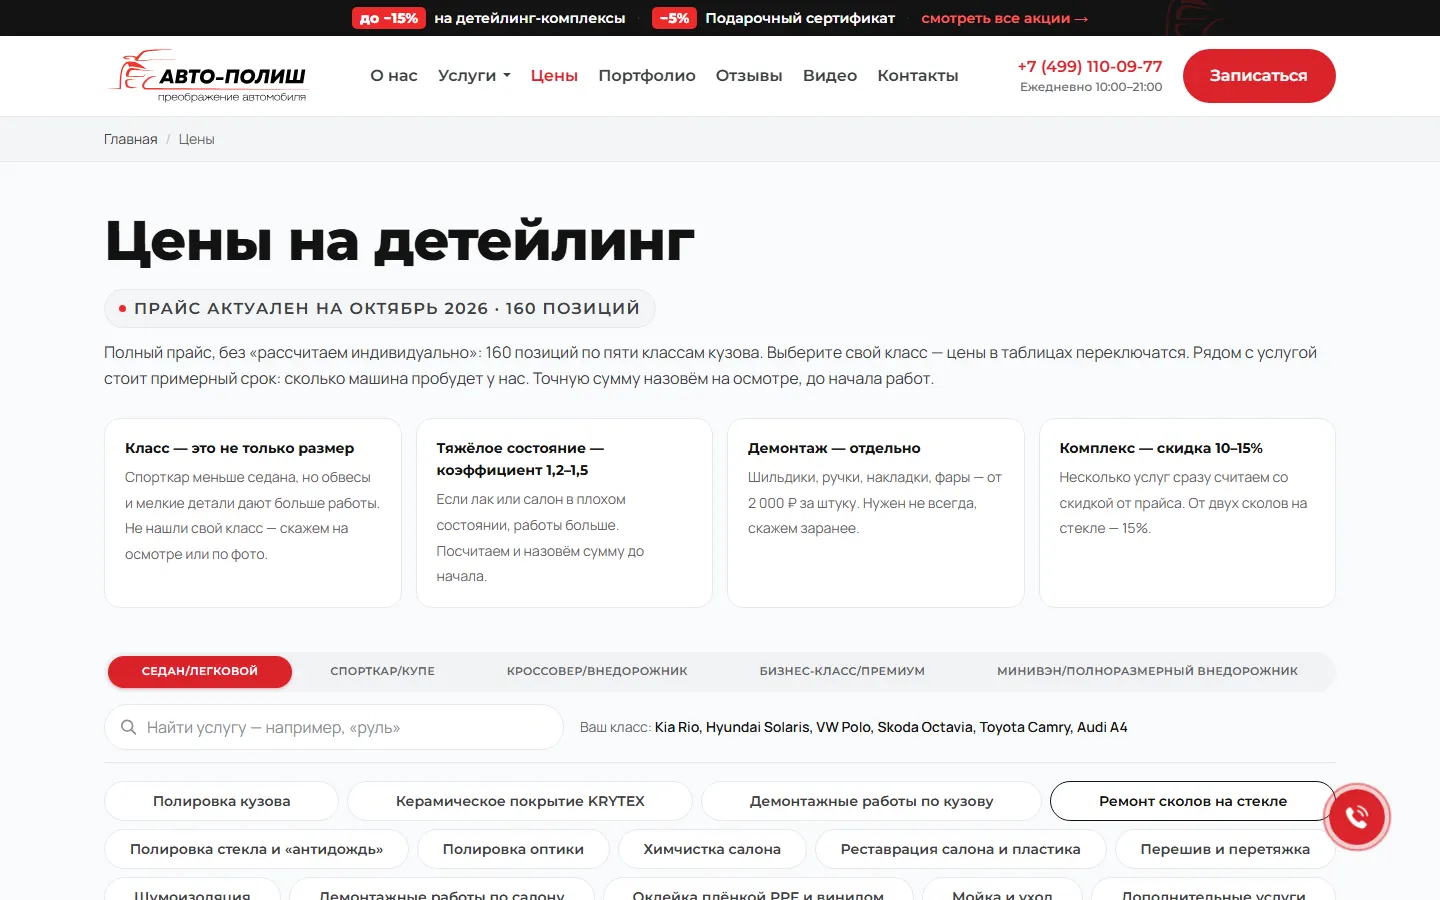Image resolution: width=1440 pixels, height=900 pixels.
Task: Open the О нас page
Action: tap(394, 75)
